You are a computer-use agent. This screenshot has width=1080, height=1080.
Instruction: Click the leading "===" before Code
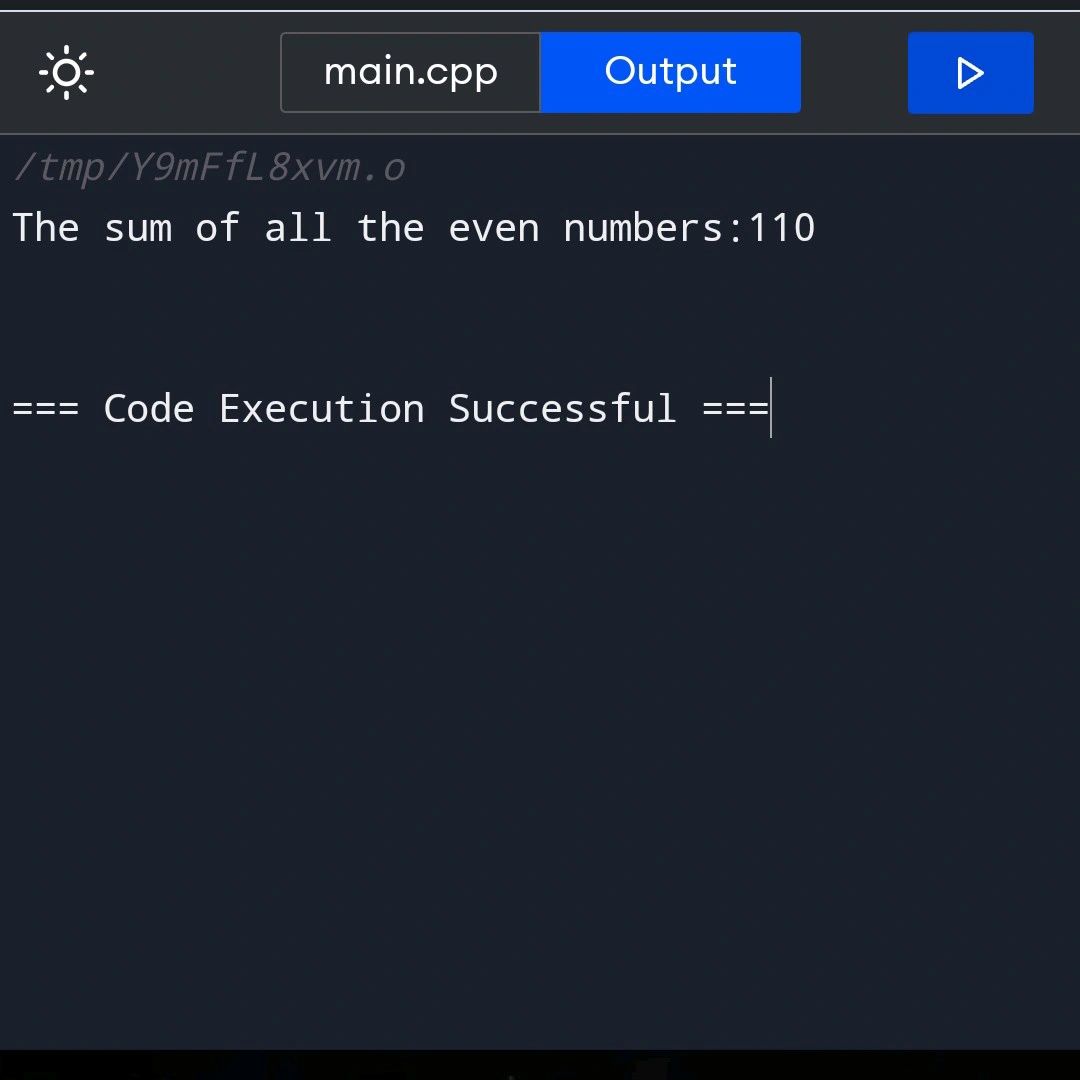(45, 408)
